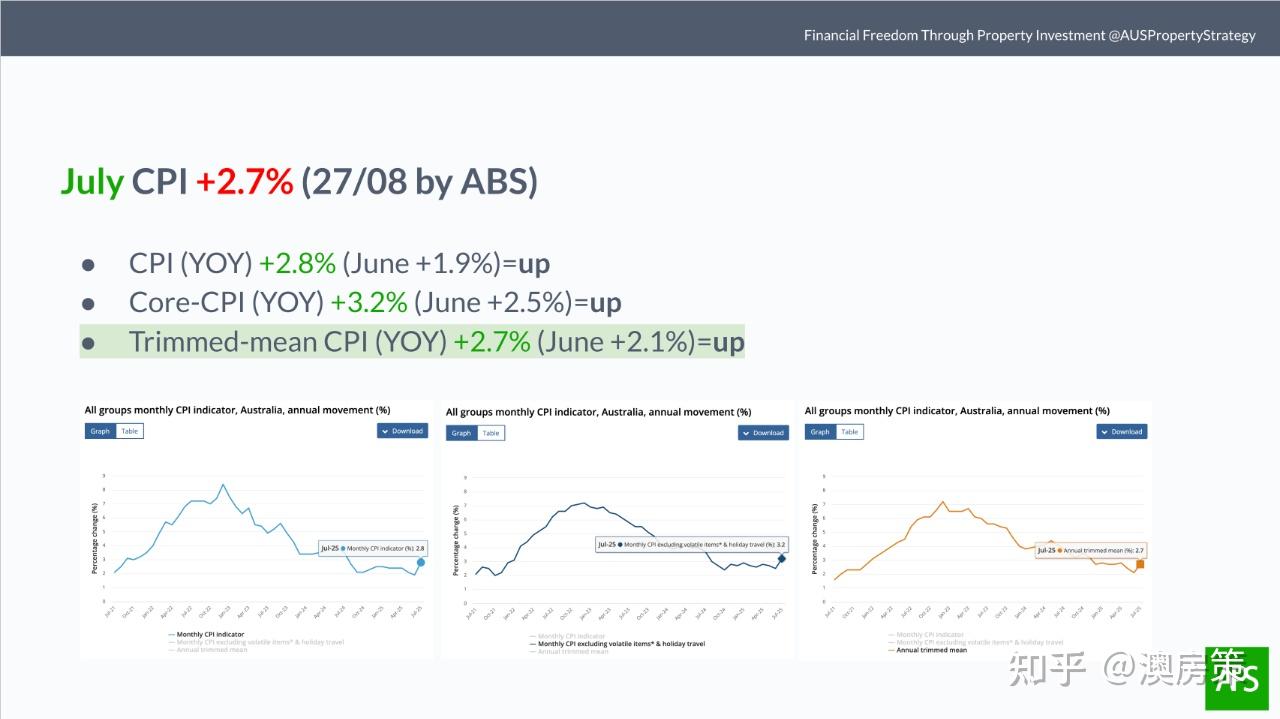Hide Annual trimmed mean series in orange chart
Screen dimensions: 1280x719
tap(931, 650)
